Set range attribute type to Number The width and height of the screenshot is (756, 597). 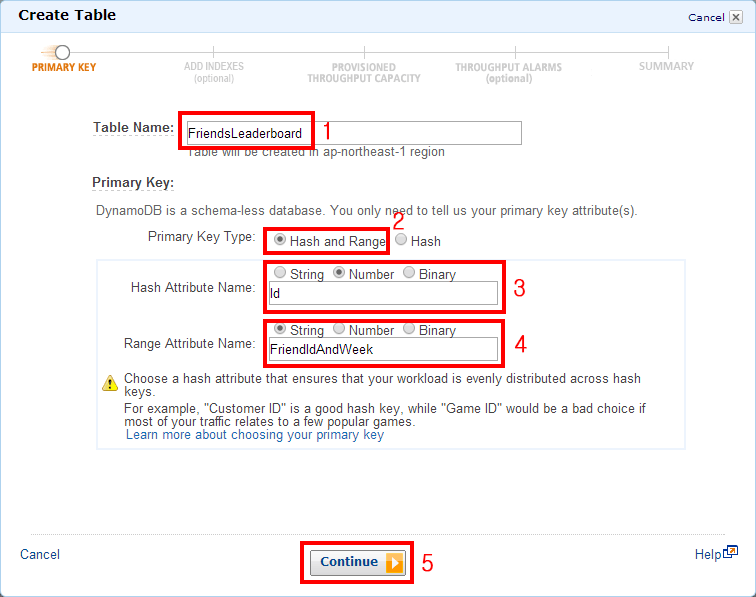339,329
